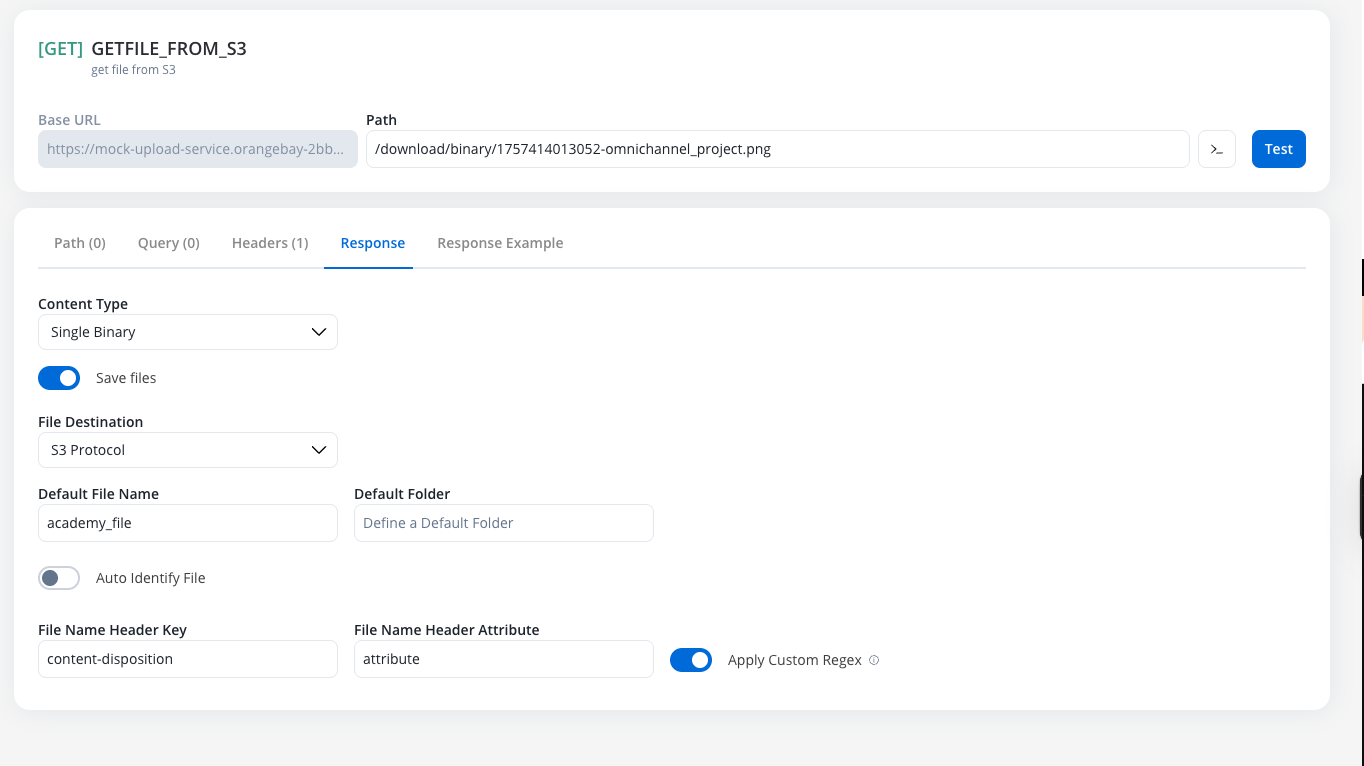Viewport: 1364px width, 766px height.
Task: Disable the Save files toggle
Action: click(x=59, y=378)
